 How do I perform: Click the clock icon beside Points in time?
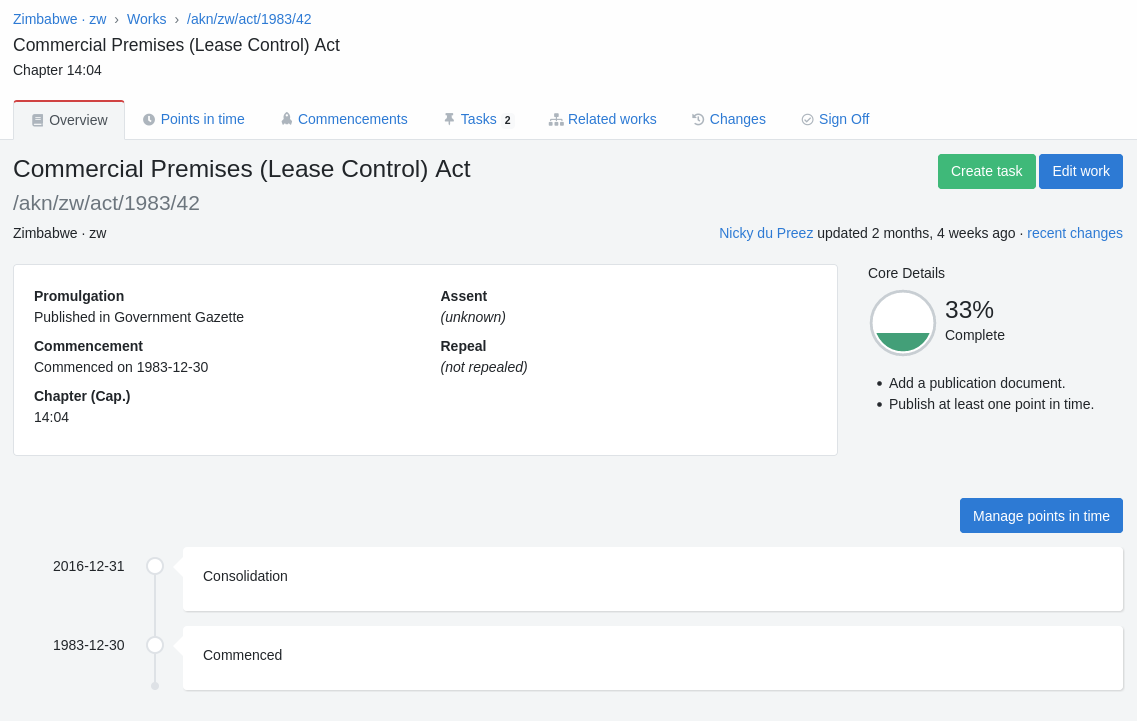pos(149,119)
